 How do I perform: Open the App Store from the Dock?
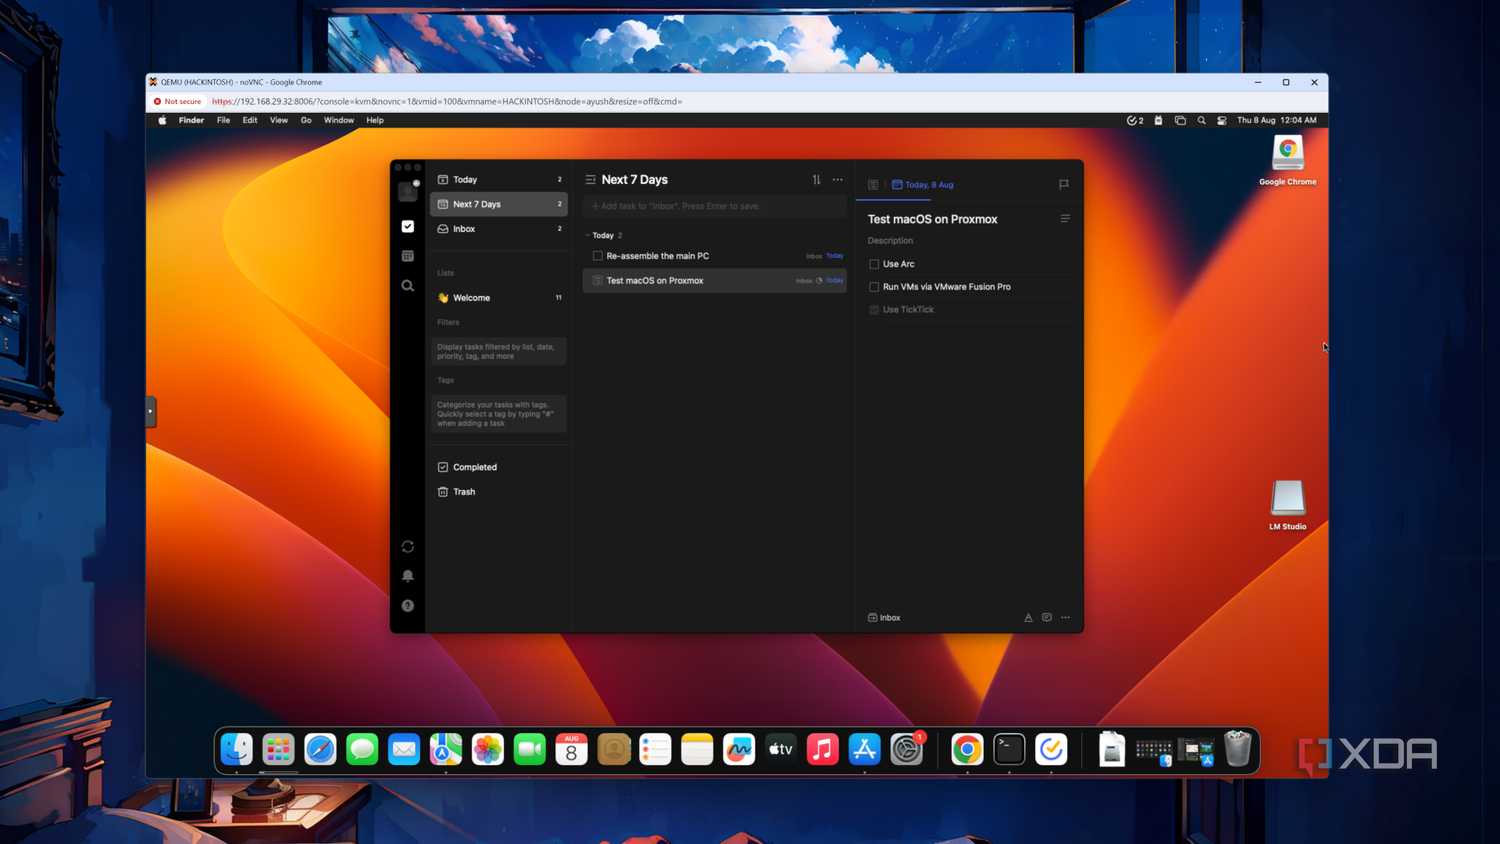coord(864,749)
